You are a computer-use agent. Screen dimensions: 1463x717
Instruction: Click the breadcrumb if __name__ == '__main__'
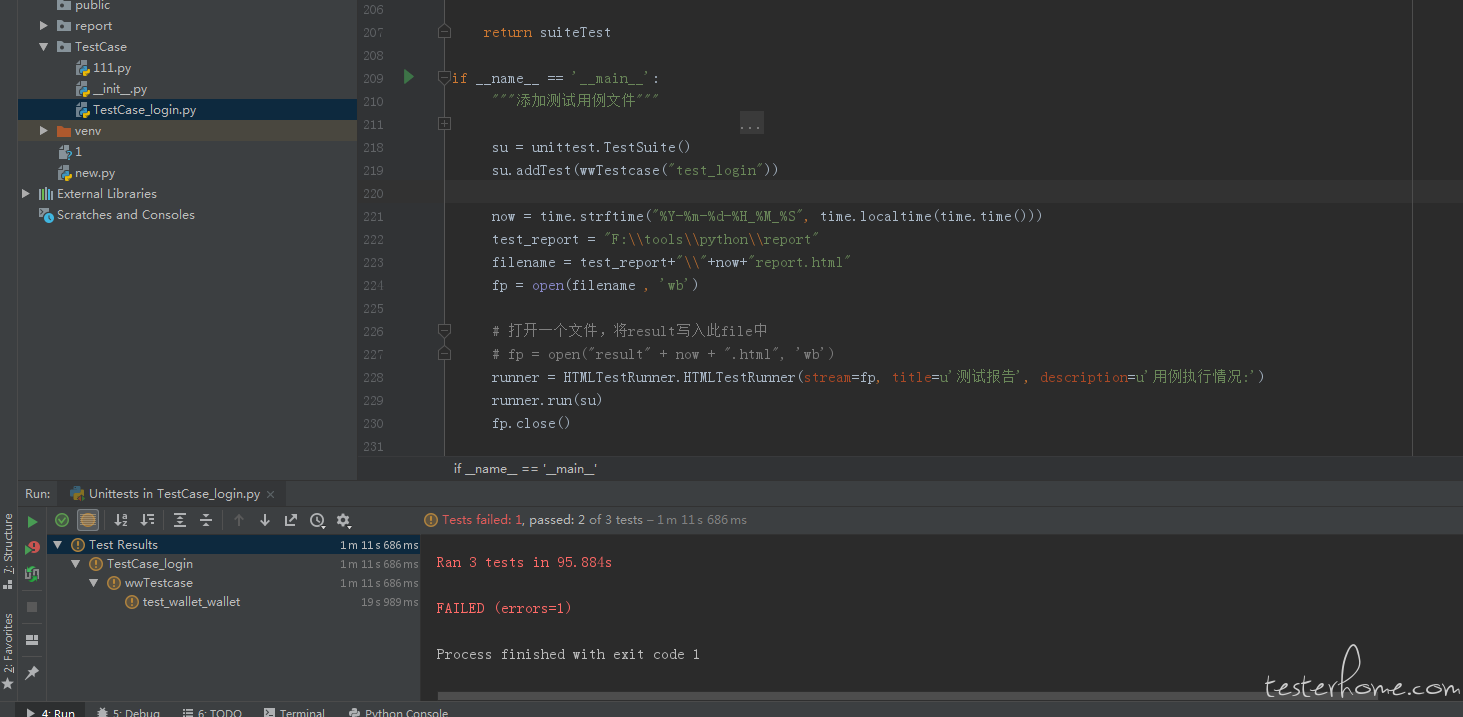tap(525, 468)
